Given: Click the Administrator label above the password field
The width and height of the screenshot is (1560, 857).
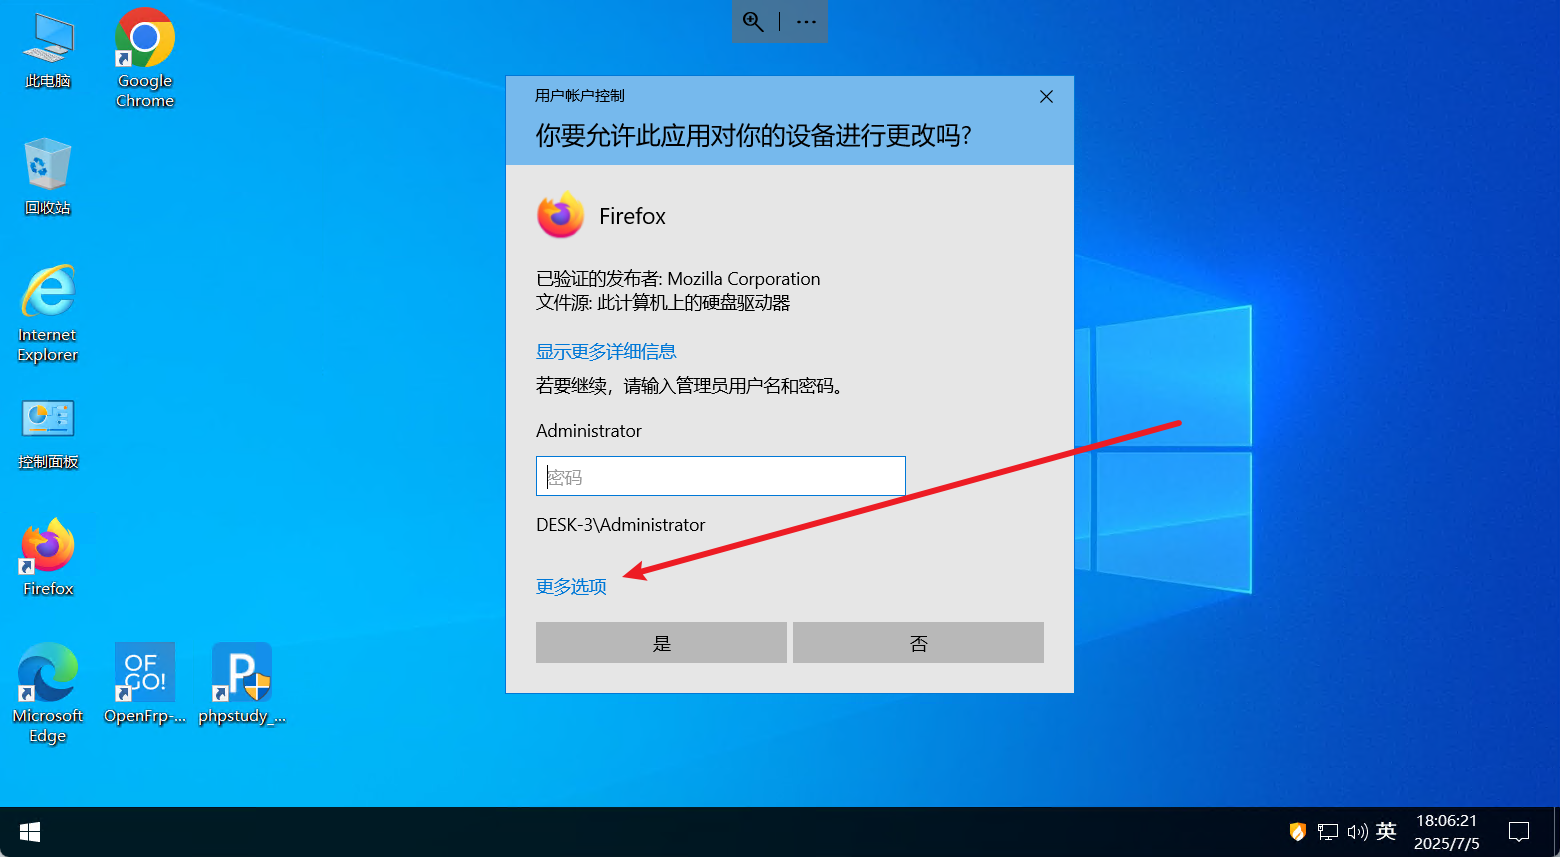Looking at the screenshot, I should 589,431.
